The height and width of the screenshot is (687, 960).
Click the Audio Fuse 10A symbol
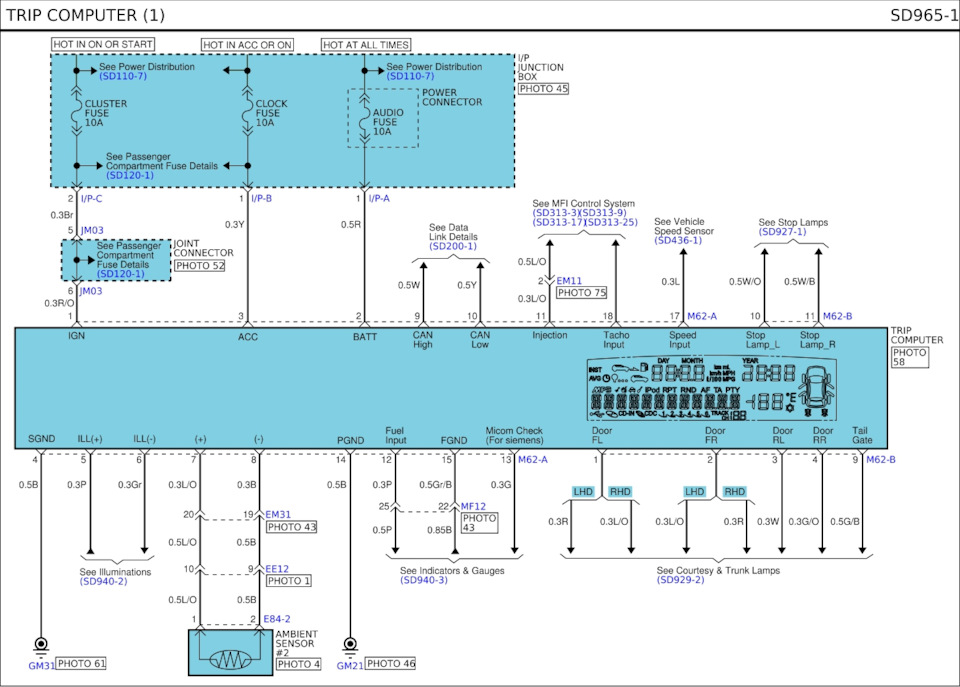point(365,119)
